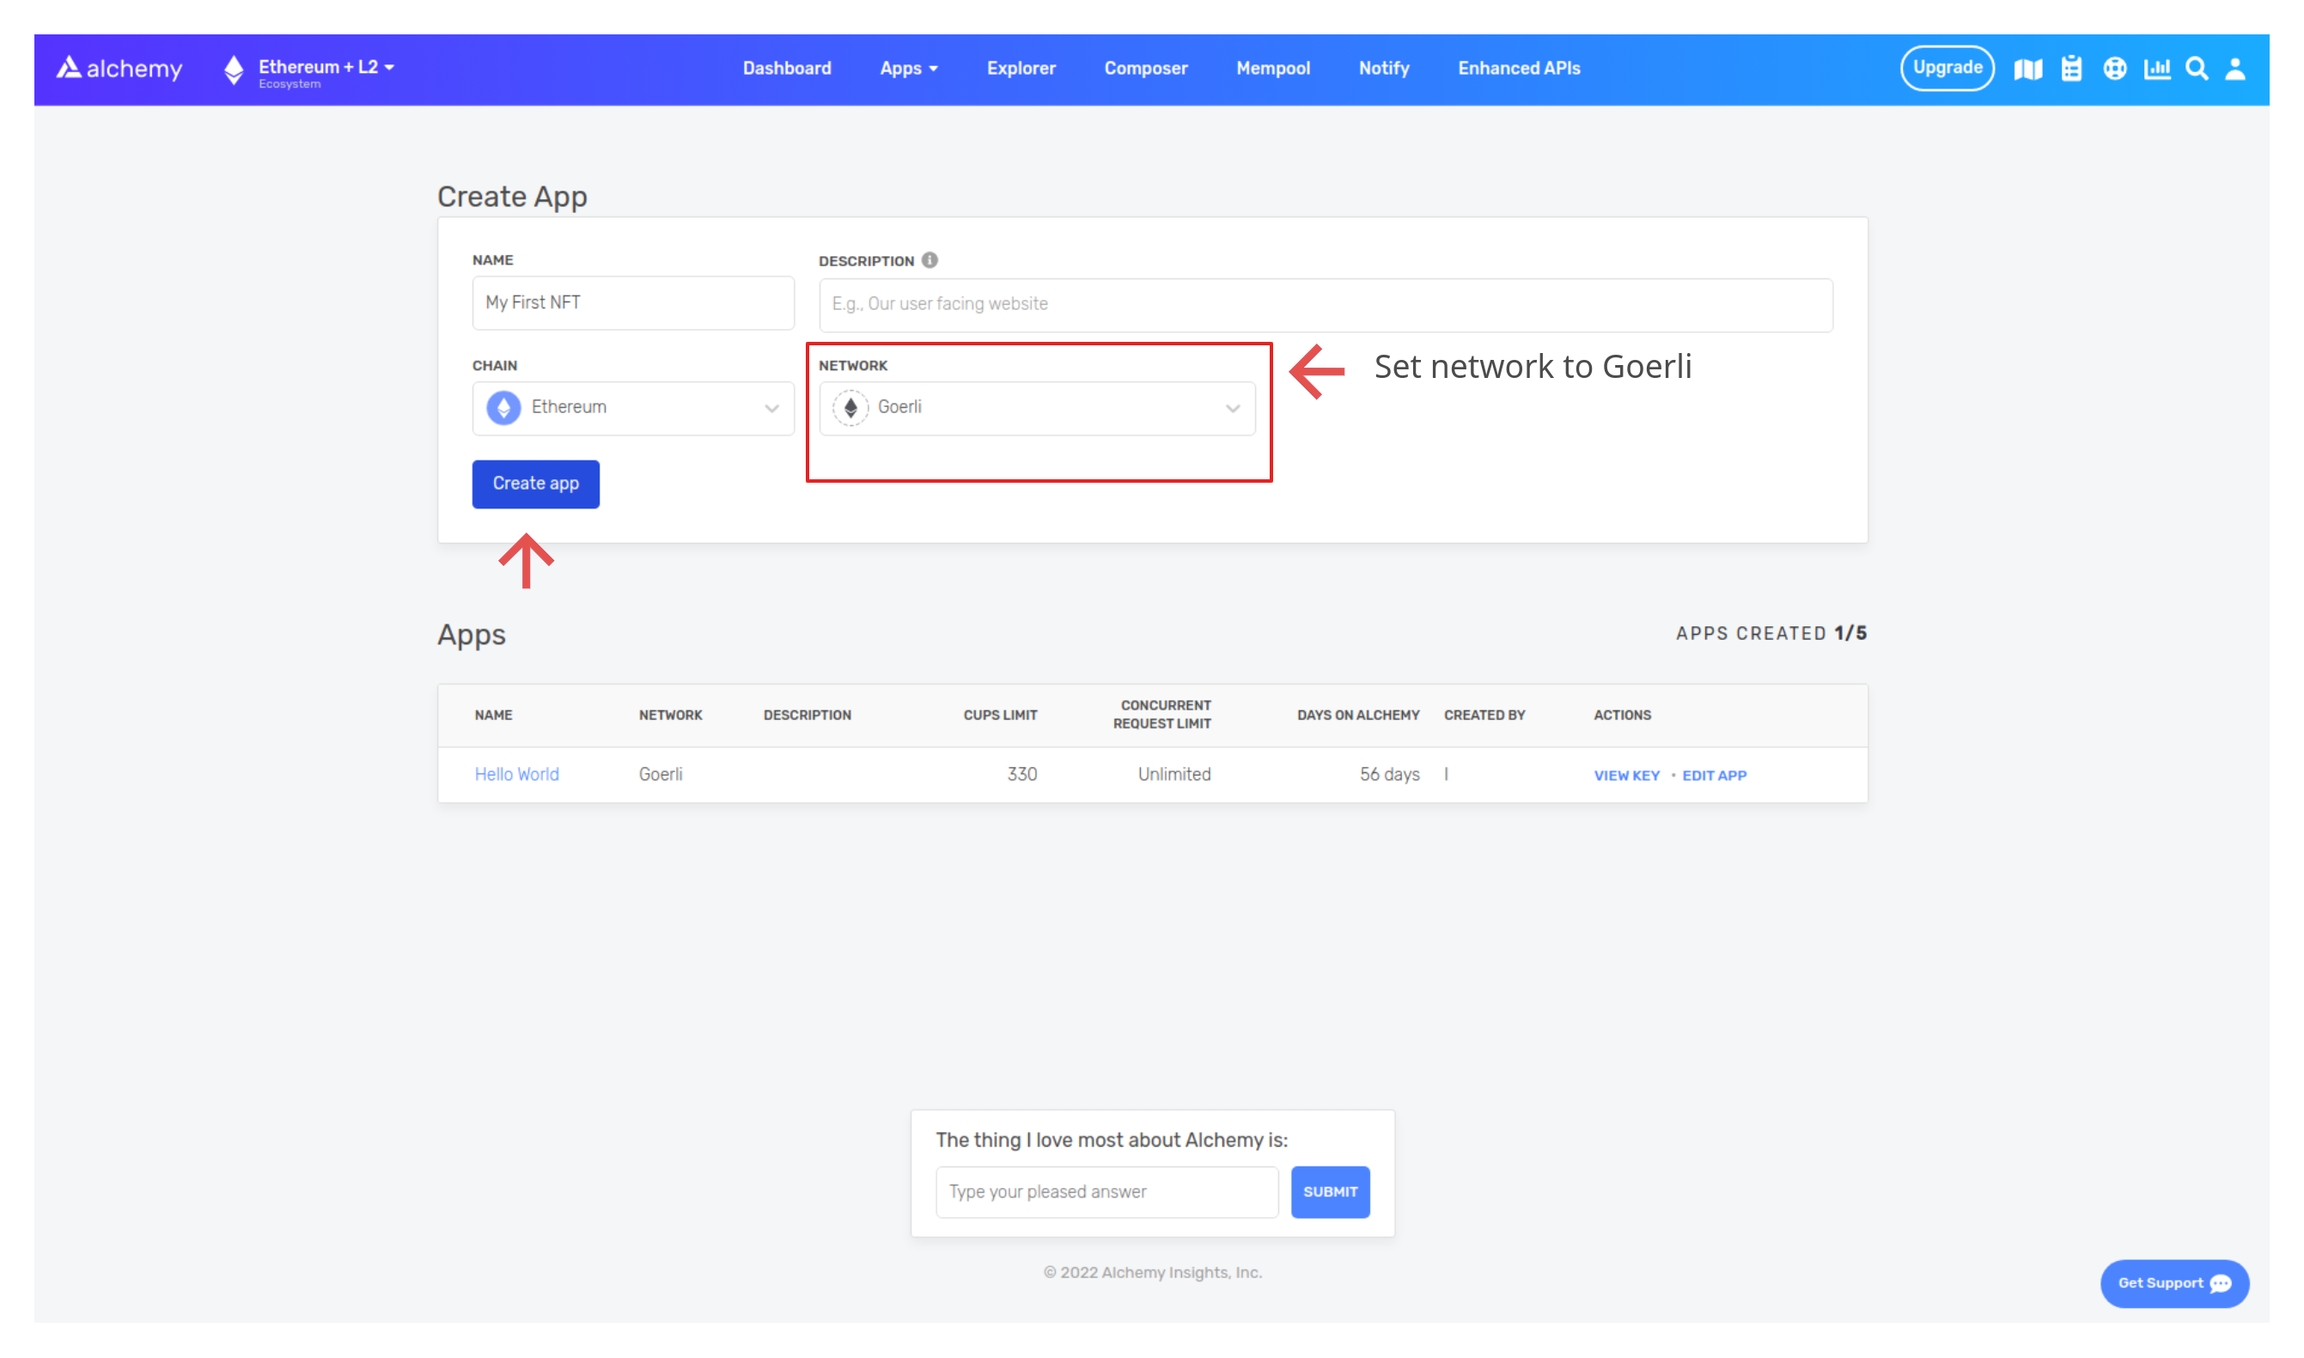
Task: Click the Upgrade button
Action: (x=1947, y=68)
